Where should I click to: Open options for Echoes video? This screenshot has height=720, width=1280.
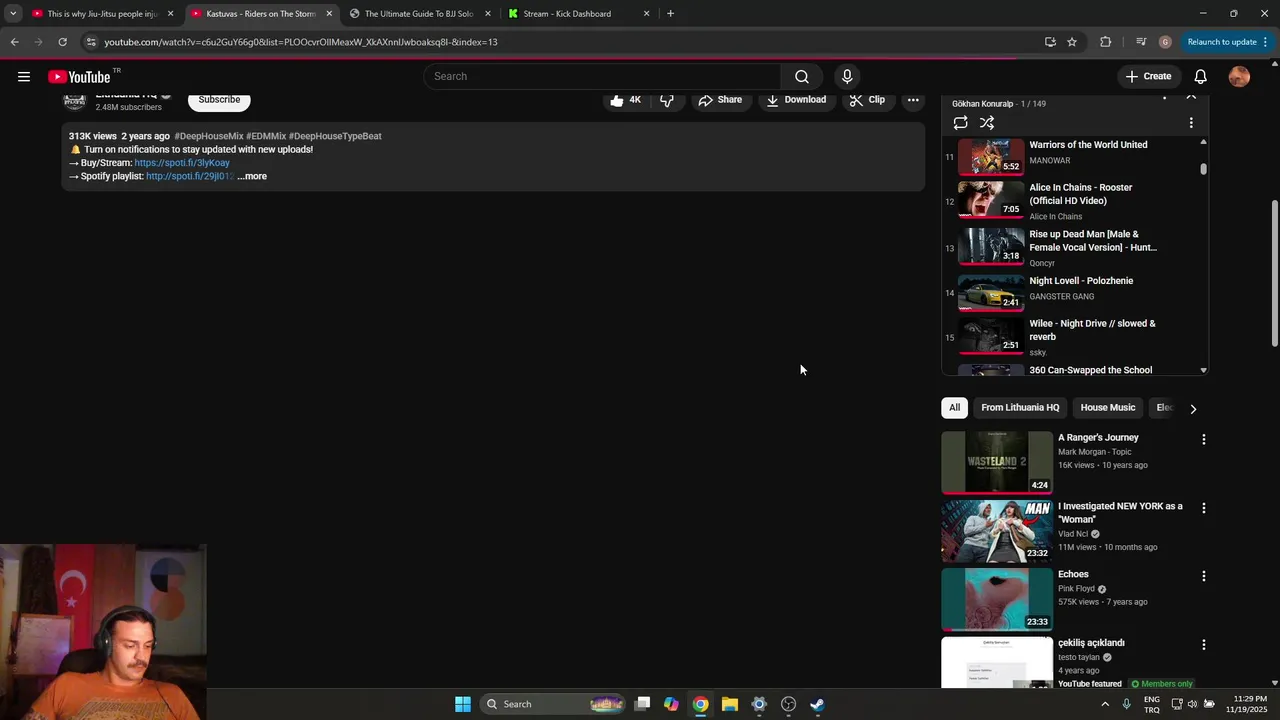[x=1203, y=576]
